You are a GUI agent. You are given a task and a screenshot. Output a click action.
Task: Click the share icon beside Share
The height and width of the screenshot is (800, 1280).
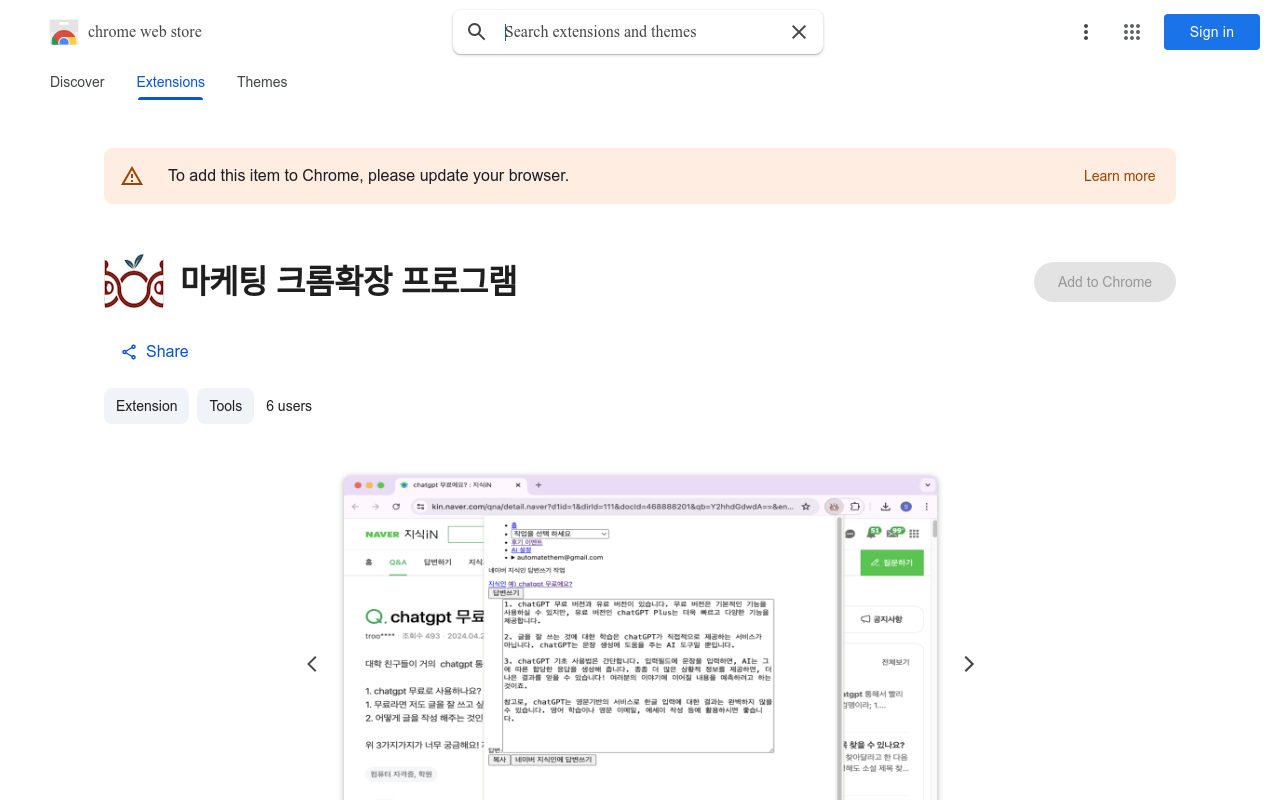click(129, 352)
